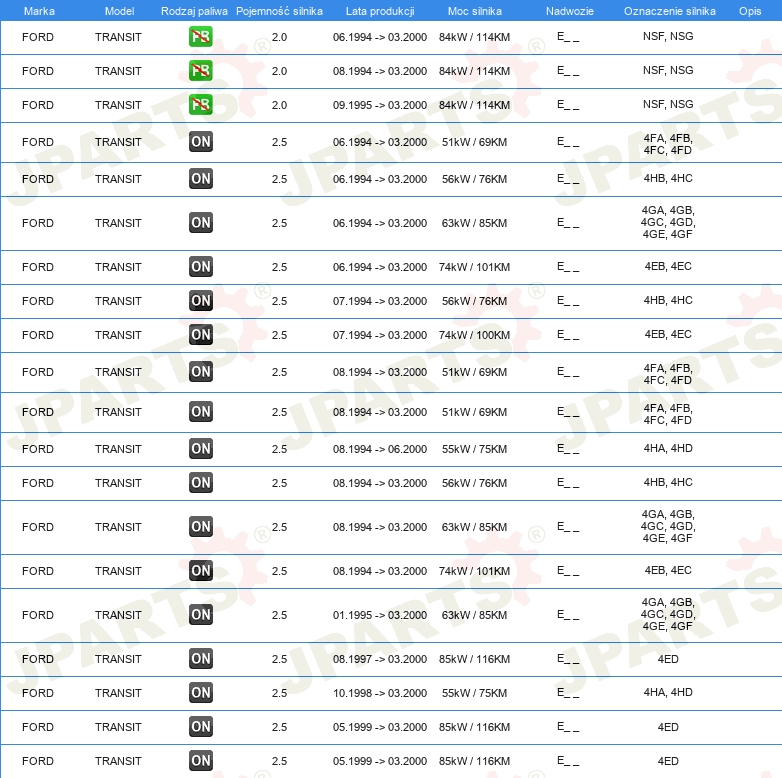782x778 pixels.
Task: Click the TRANSIT cell in the 10.1998 row
Action: [118, 693]
